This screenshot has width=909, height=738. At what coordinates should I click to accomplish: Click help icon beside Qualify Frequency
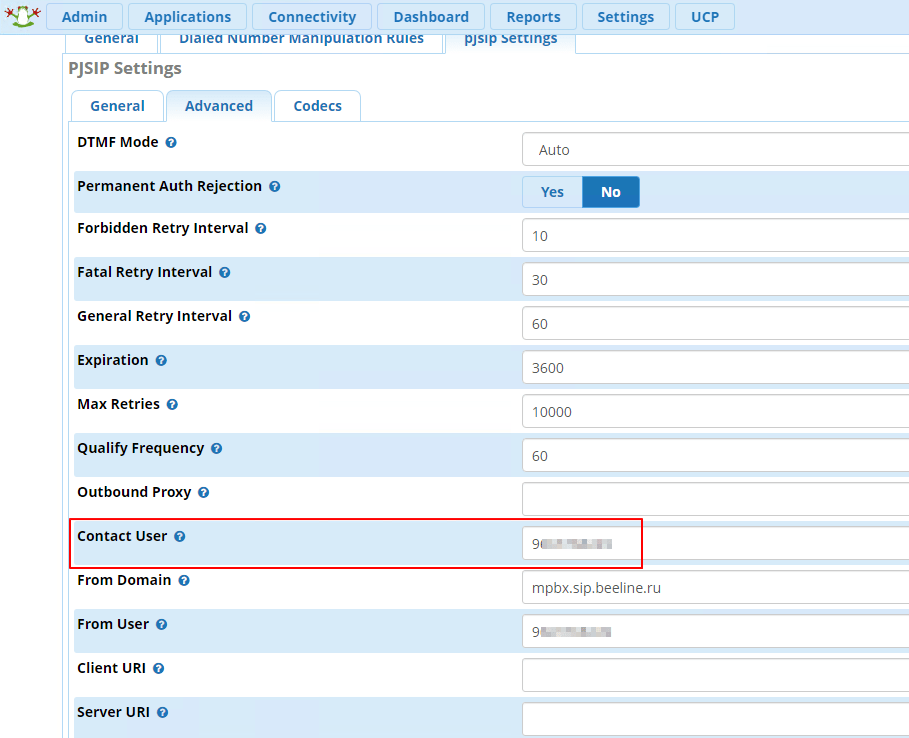point(216,449)
